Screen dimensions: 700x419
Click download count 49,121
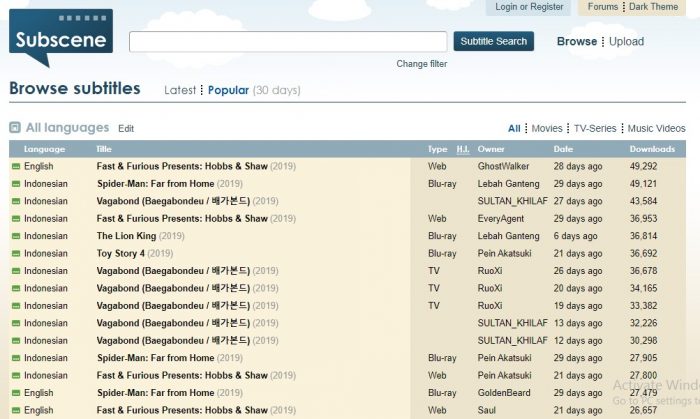643,184
